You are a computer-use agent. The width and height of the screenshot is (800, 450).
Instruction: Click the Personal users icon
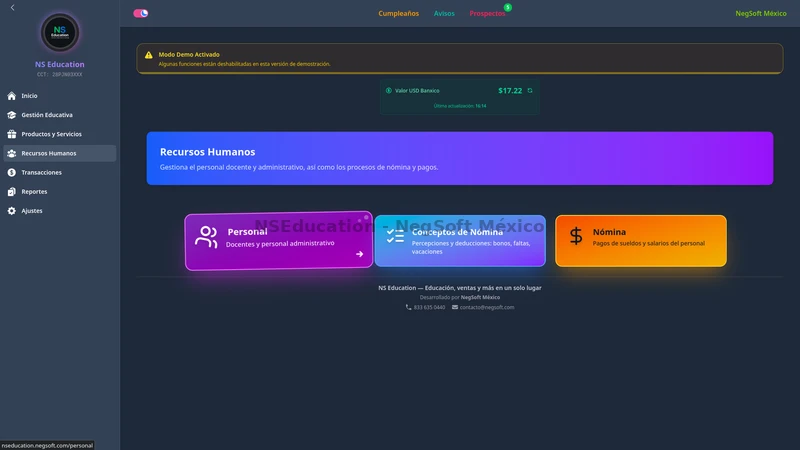pos(206,237)
